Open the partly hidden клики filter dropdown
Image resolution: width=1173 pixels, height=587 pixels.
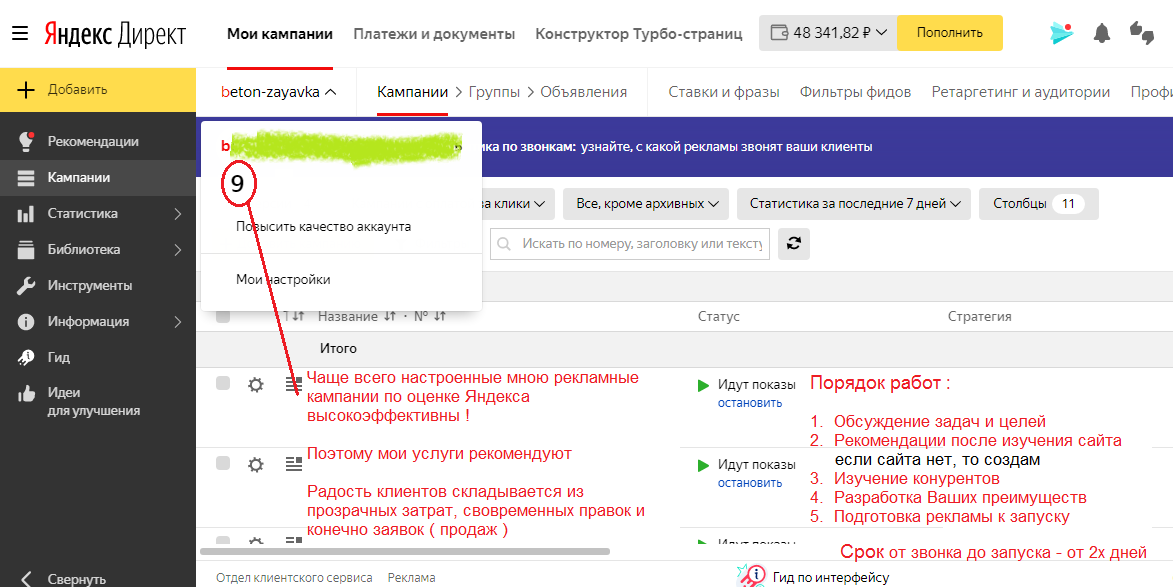(518, 203)
